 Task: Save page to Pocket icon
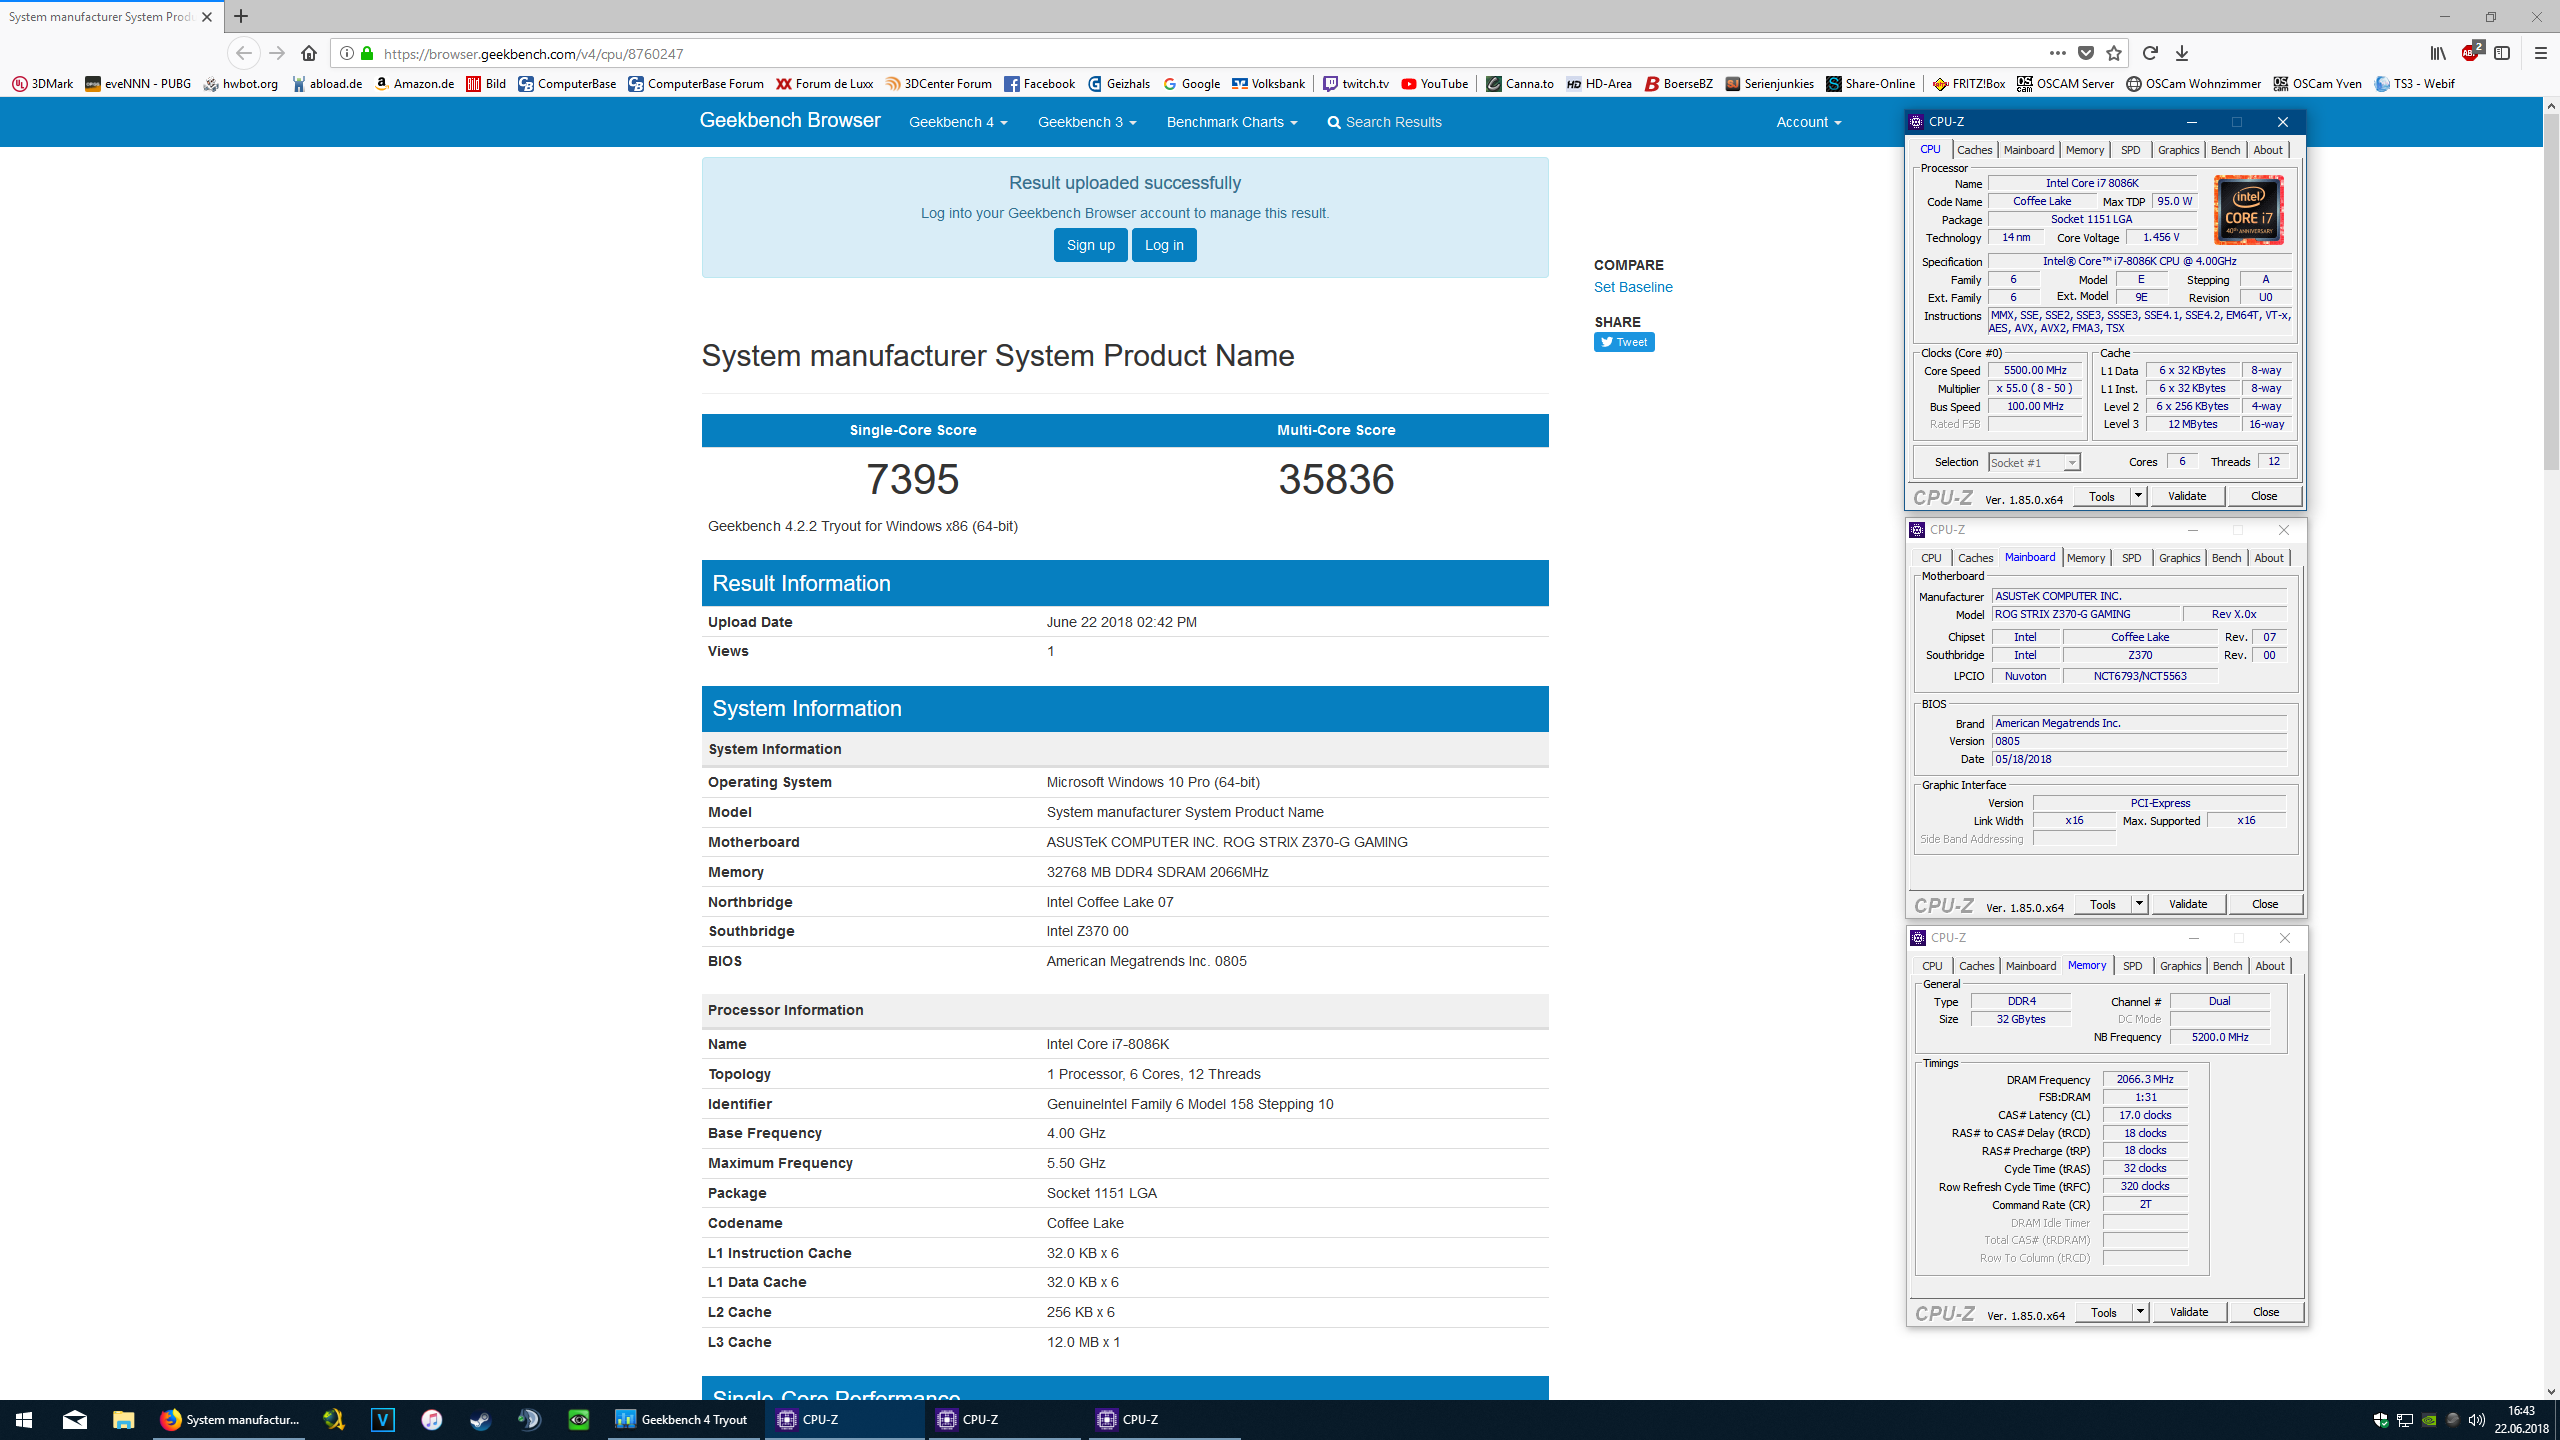[x=2085, y=53]
